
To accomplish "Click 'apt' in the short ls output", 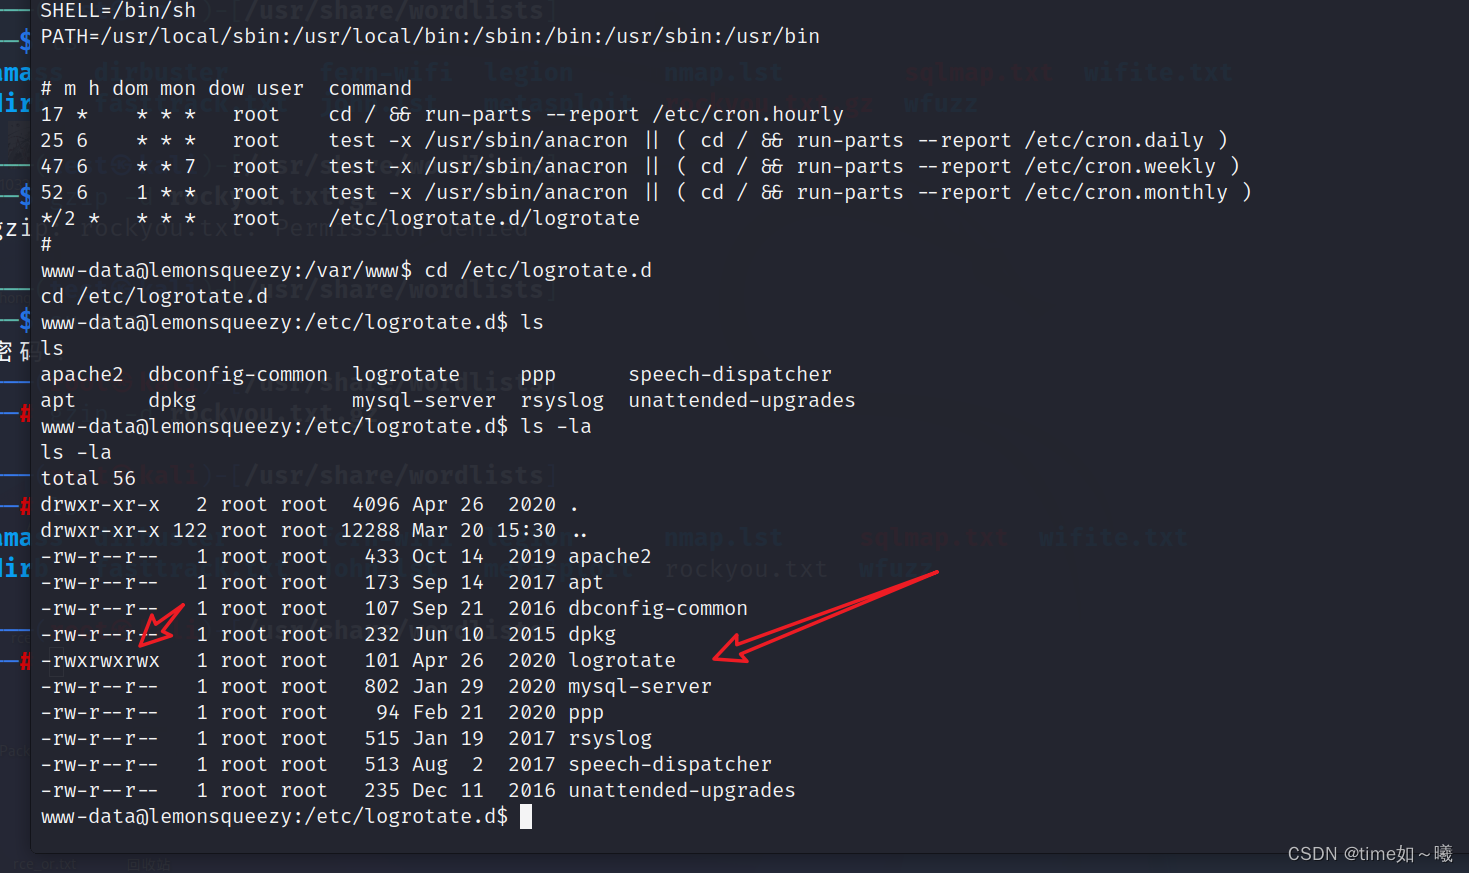I will [58, 401].
